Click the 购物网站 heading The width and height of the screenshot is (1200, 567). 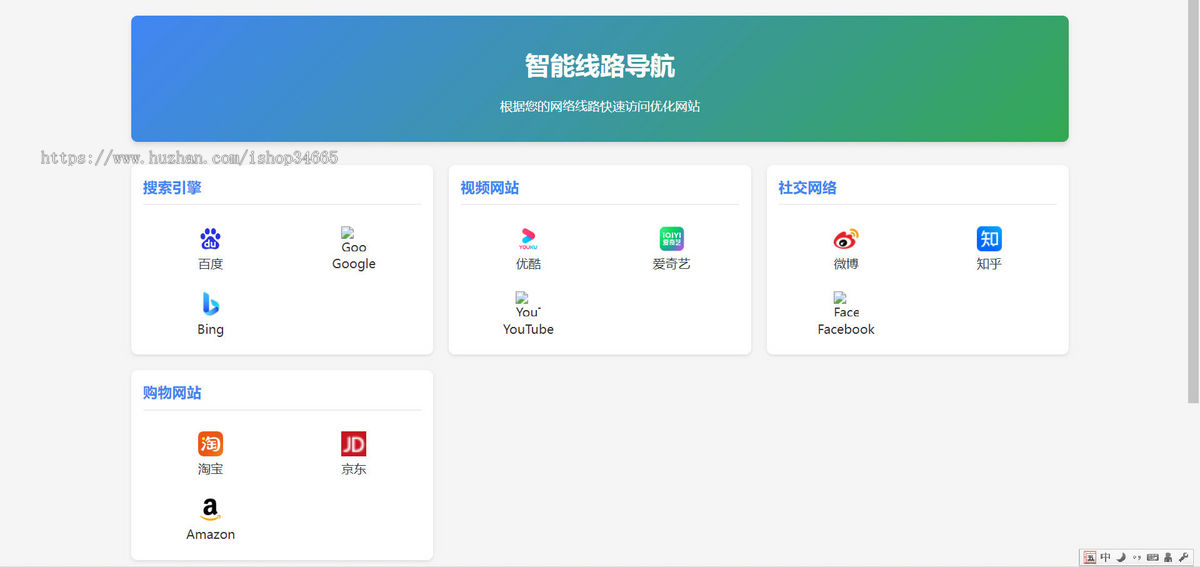point(172,392)
